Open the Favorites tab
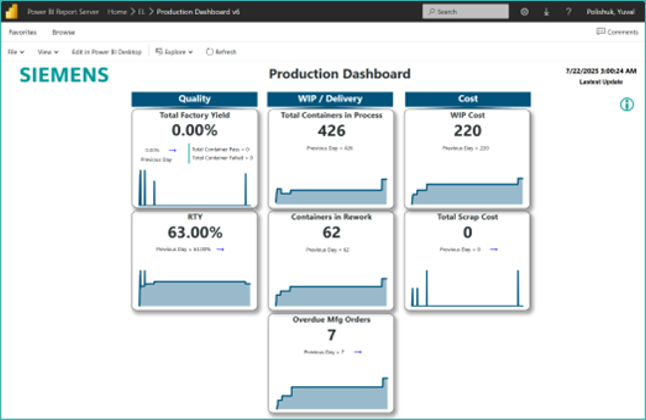Viewport: 646px width, 420px height. click(23, 32)
